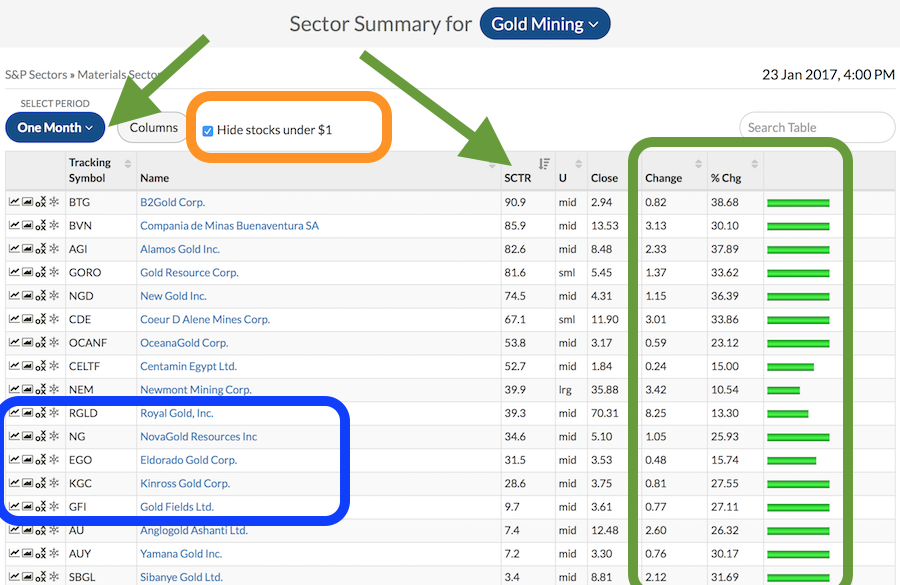Viewport: 900px width, 585px height.
Task: Open the Seasonality snowflake icon for GORO
Action: (53, 273)
